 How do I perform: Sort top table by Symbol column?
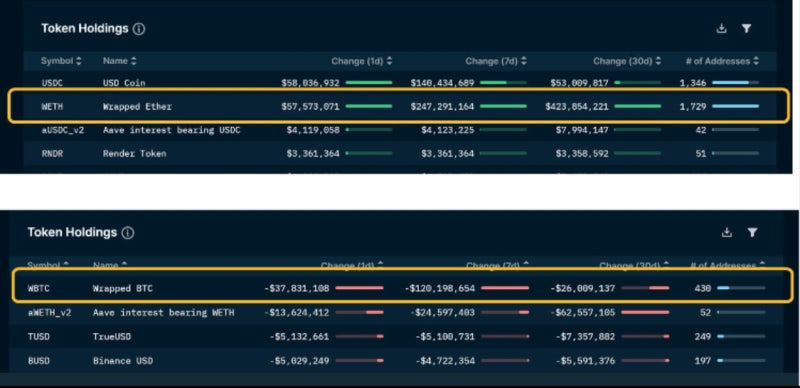click(x=61, y=61)
